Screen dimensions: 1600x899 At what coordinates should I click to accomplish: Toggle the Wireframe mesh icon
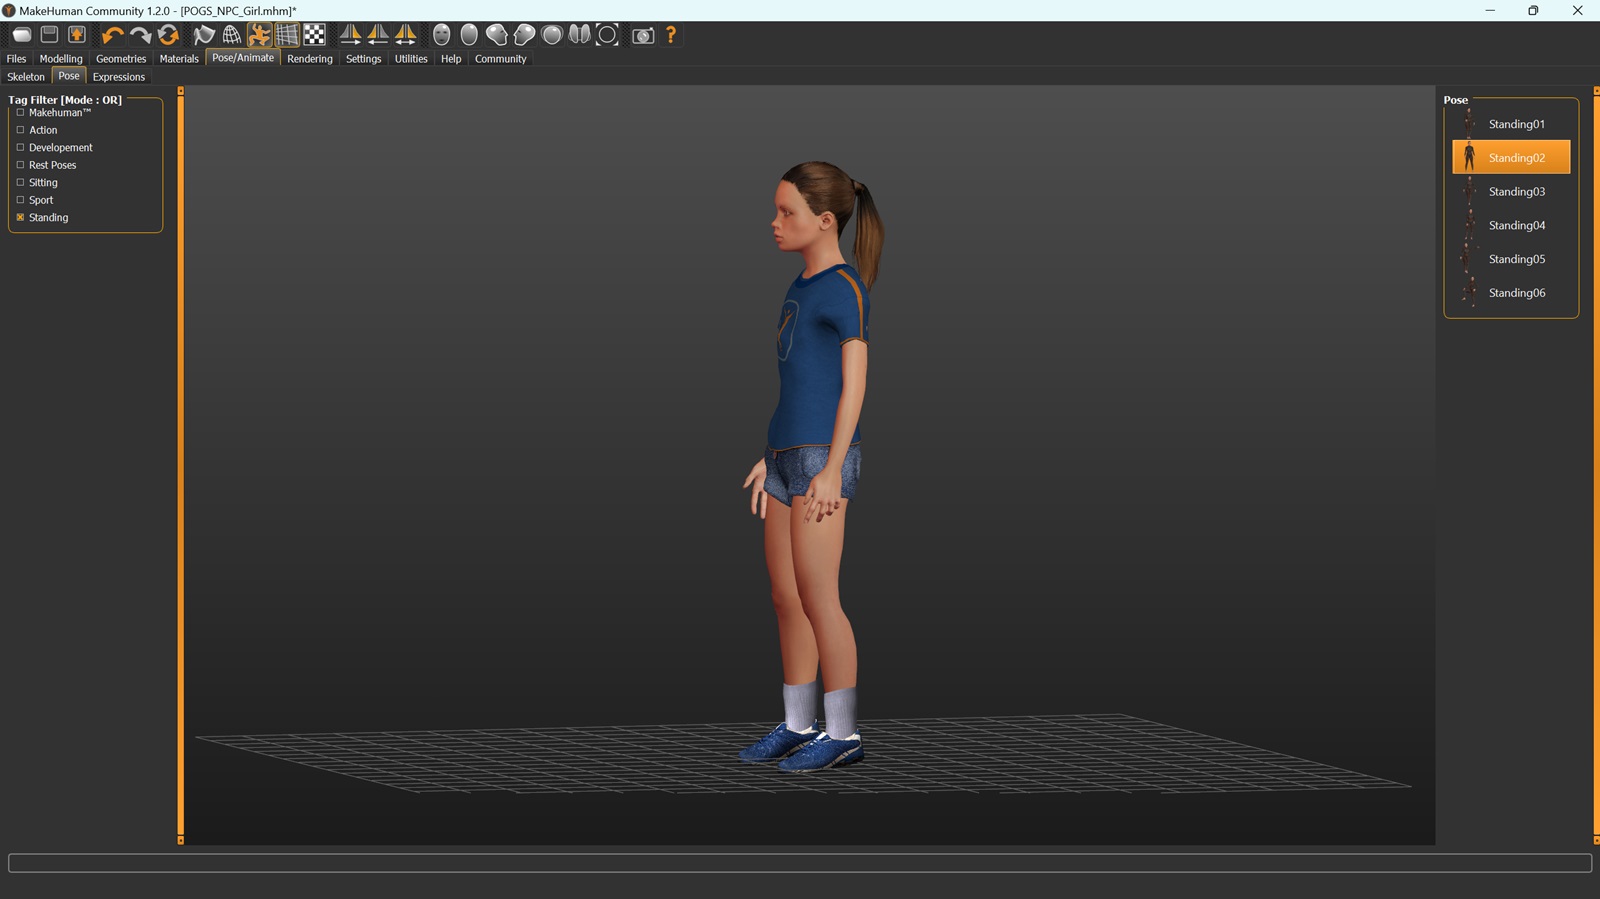coord(232,35)
